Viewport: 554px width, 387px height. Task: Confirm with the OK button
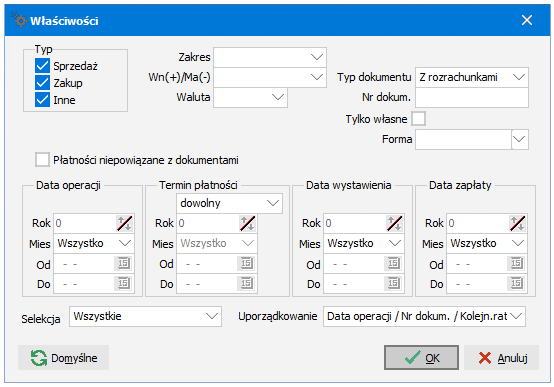(421, 358)
